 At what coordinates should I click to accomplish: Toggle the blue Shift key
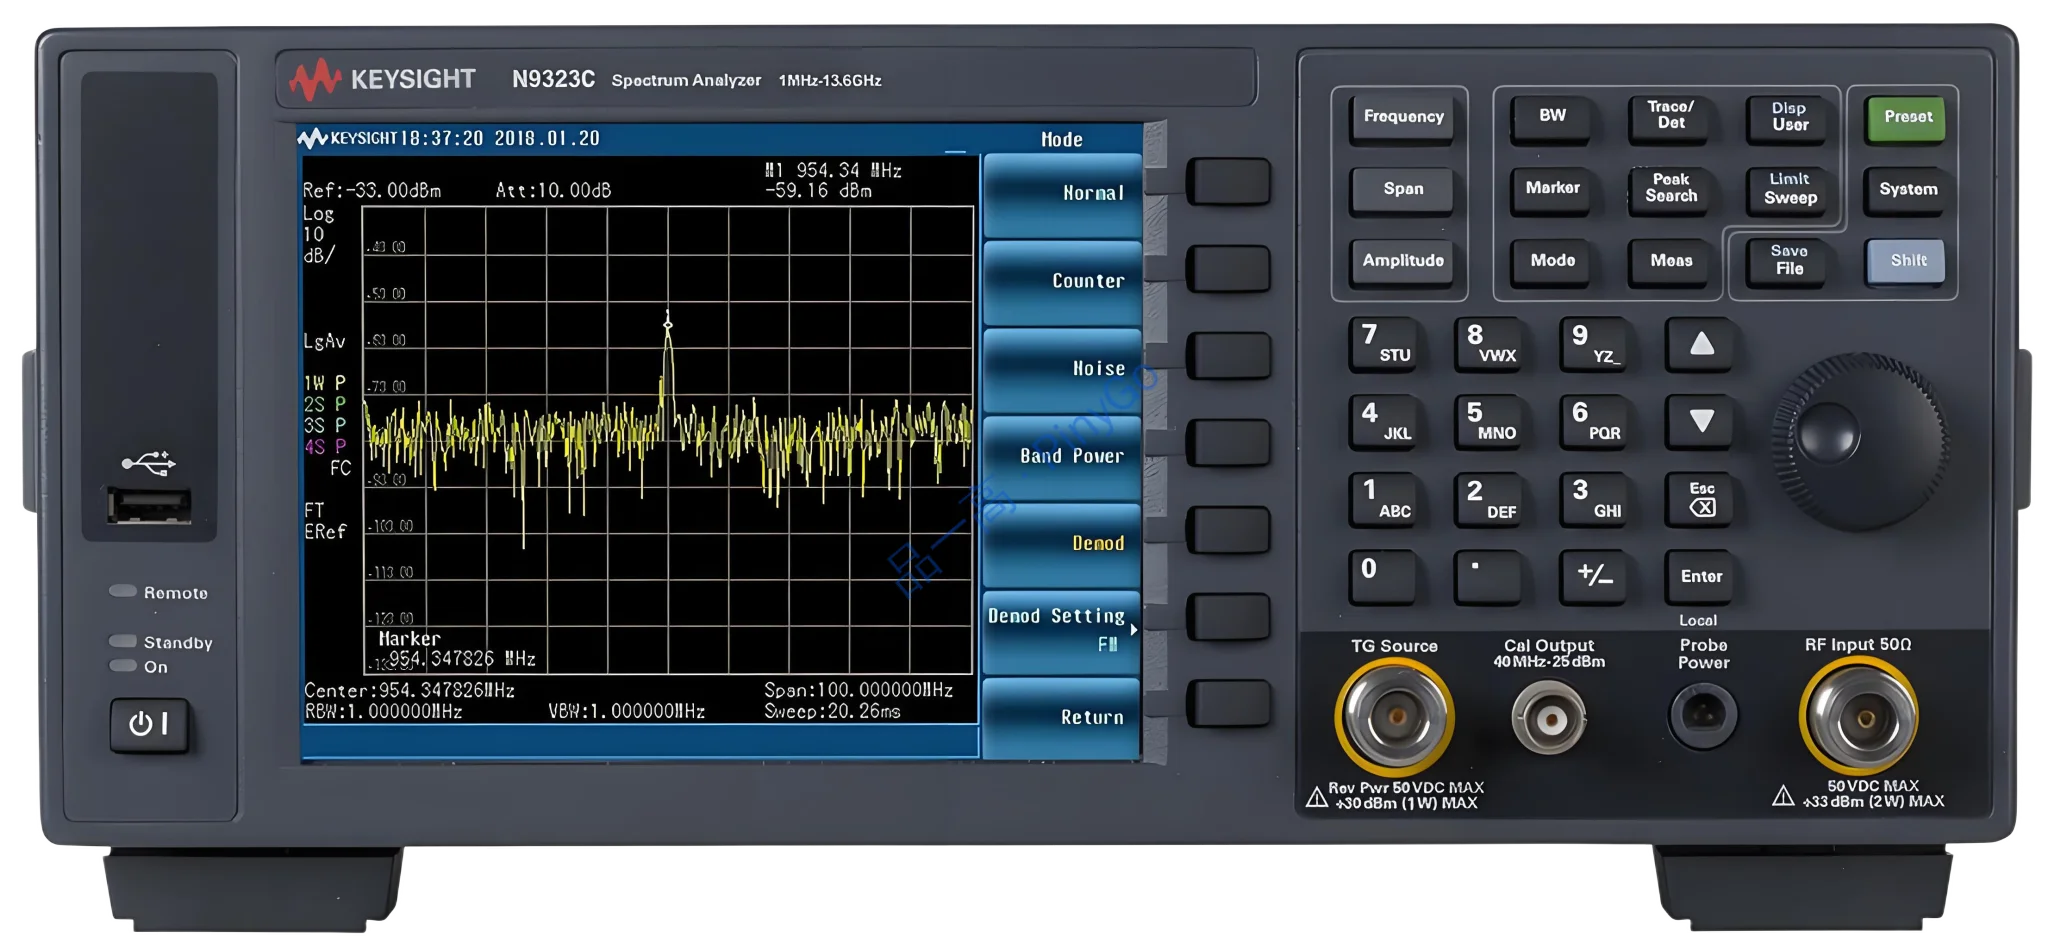pos(1906,261)
